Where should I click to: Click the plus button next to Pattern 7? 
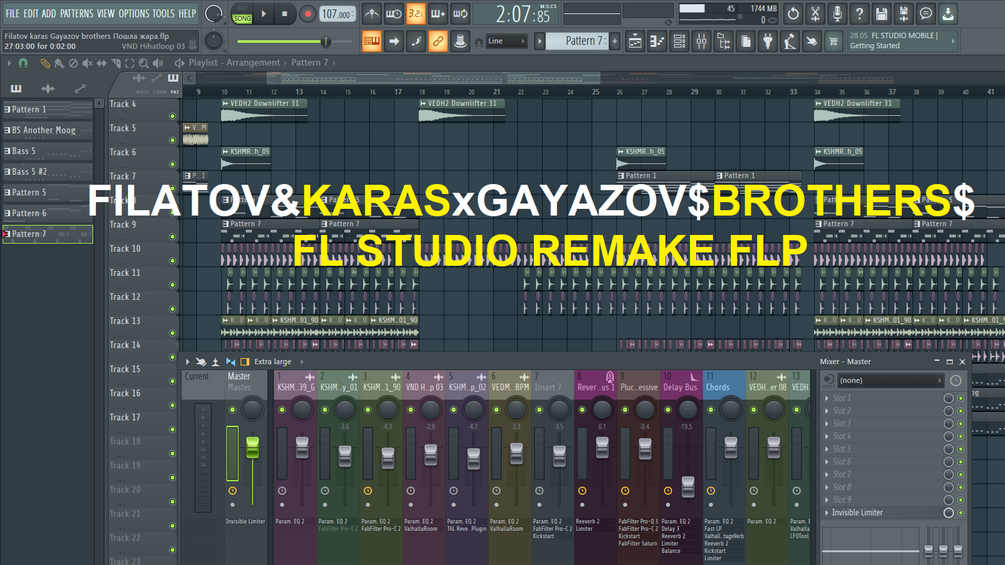[615, 41]
